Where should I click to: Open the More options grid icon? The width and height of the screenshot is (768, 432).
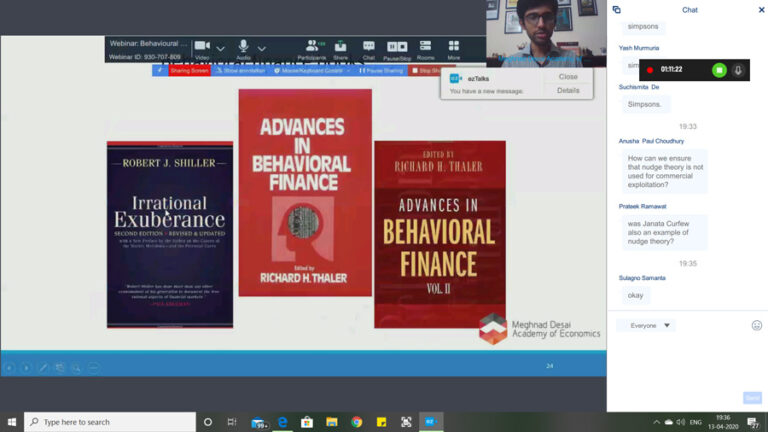pos(454,47)
